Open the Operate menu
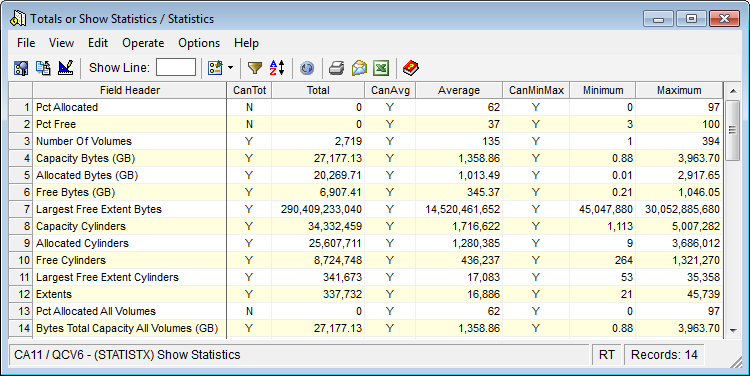Screen dimensions: 750x376 pyautogui.click(x=143, y=43)
